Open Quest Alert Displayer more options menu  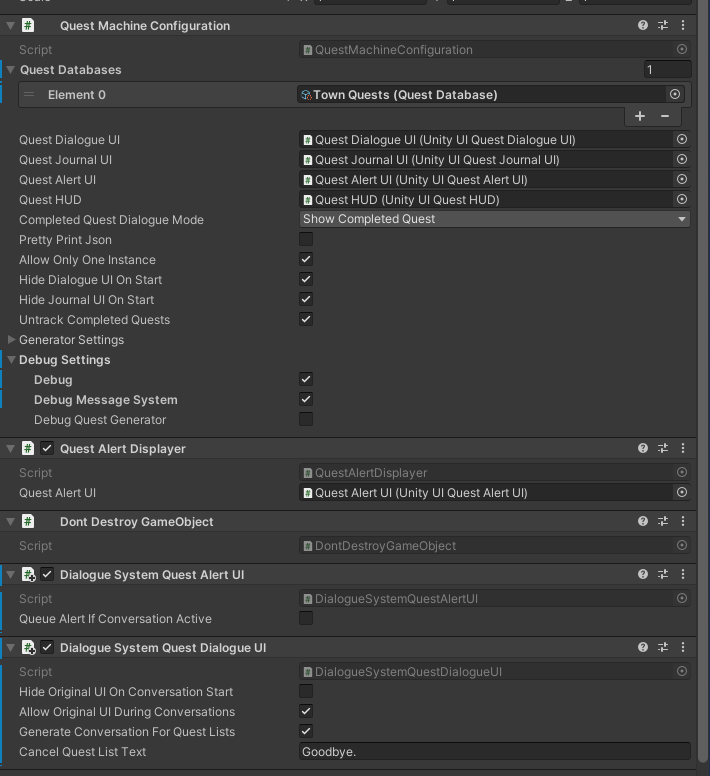(x=683, y=448)
